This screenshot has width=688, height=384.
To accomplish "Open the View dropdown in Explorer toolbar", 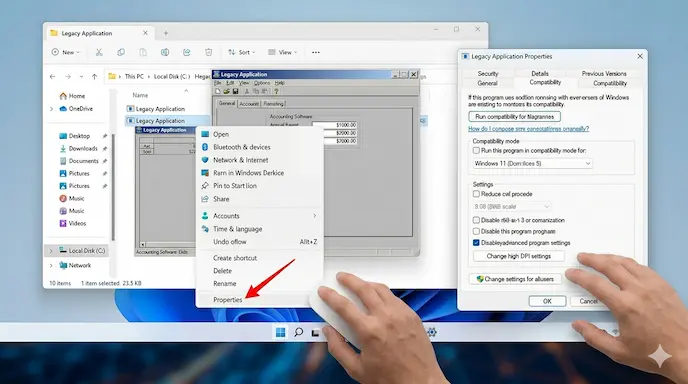I will [x=283, y=52].
